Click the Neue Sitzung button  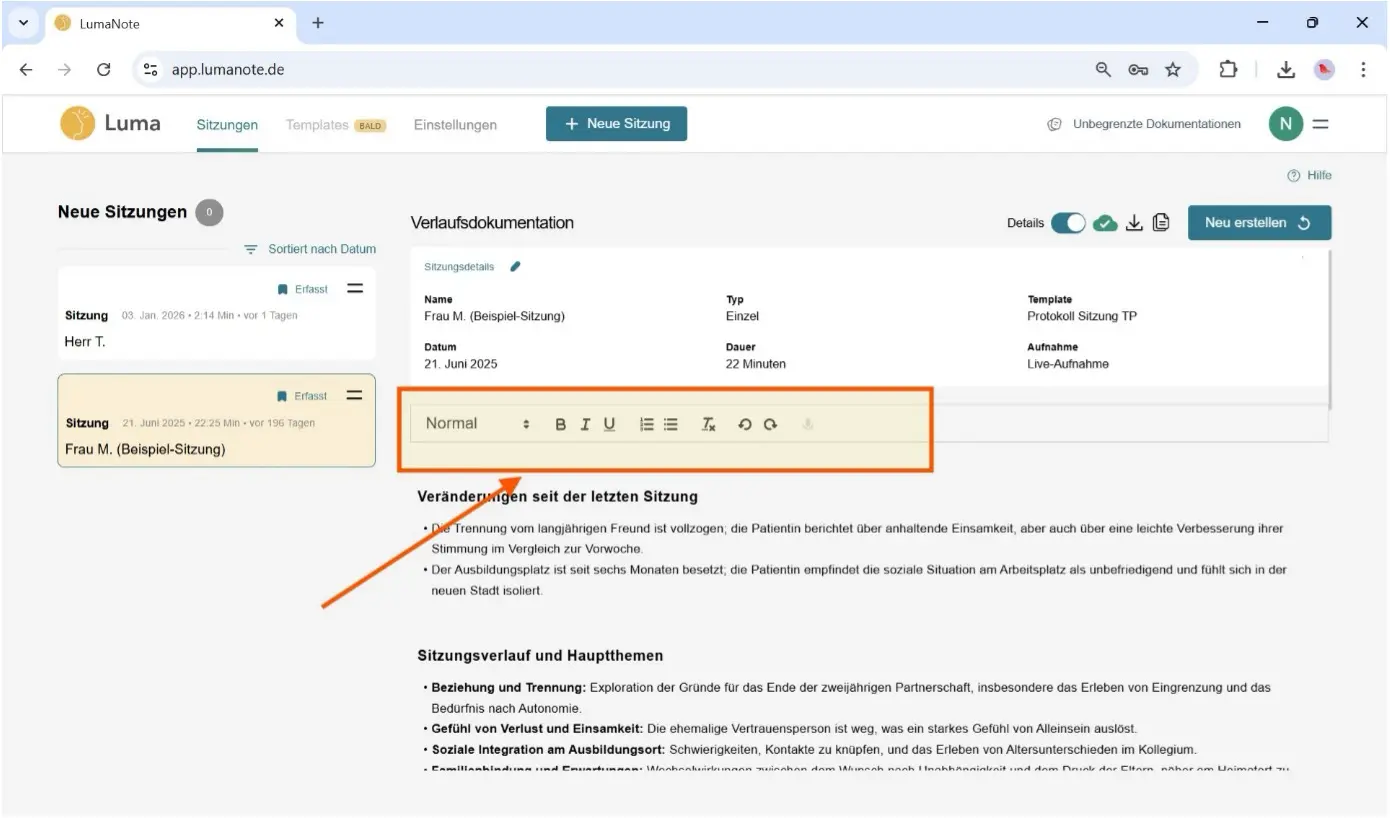616,124
